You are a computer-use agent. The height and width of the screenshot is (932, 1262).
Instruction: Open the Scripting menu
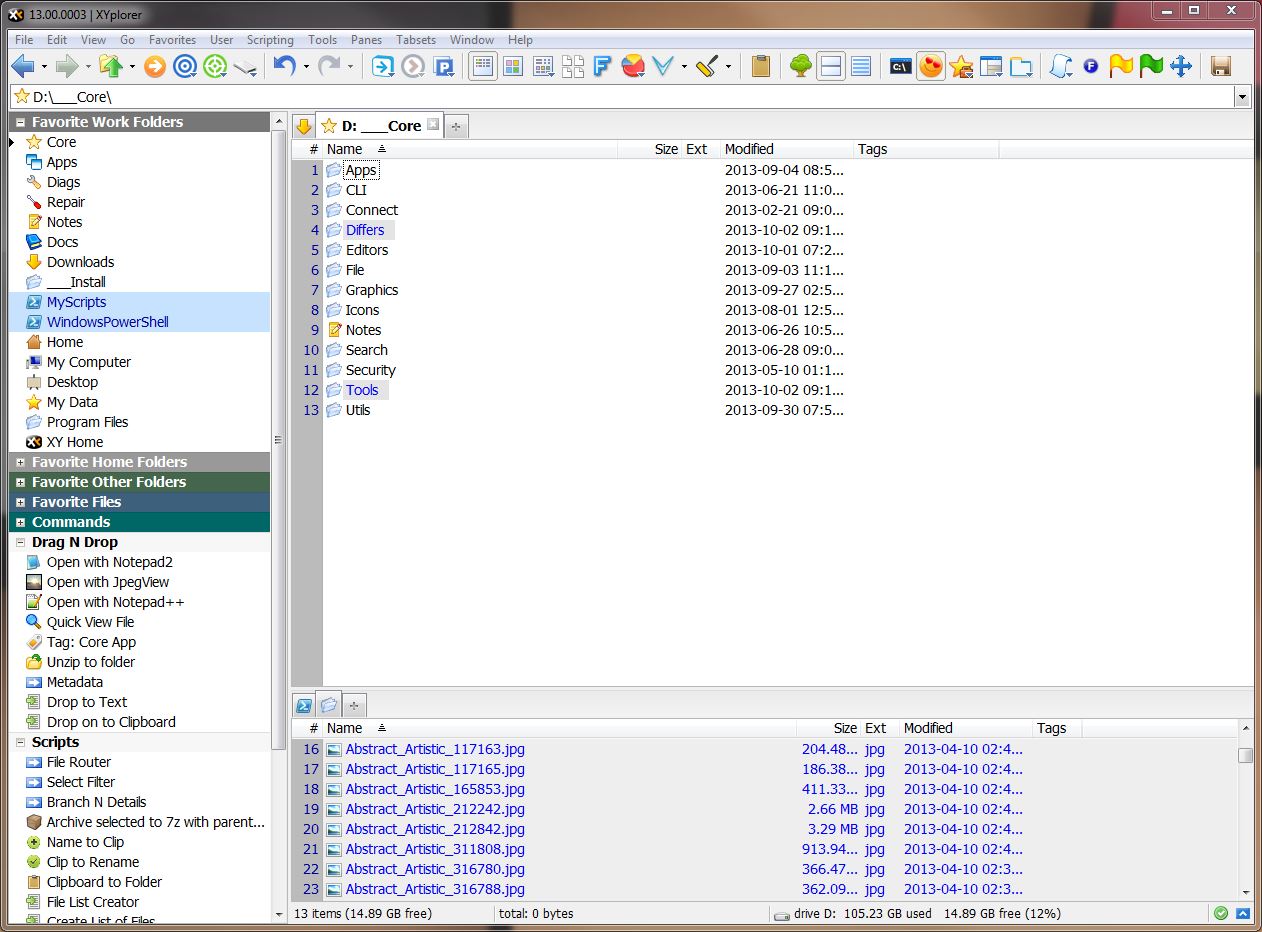pos(270,40)
